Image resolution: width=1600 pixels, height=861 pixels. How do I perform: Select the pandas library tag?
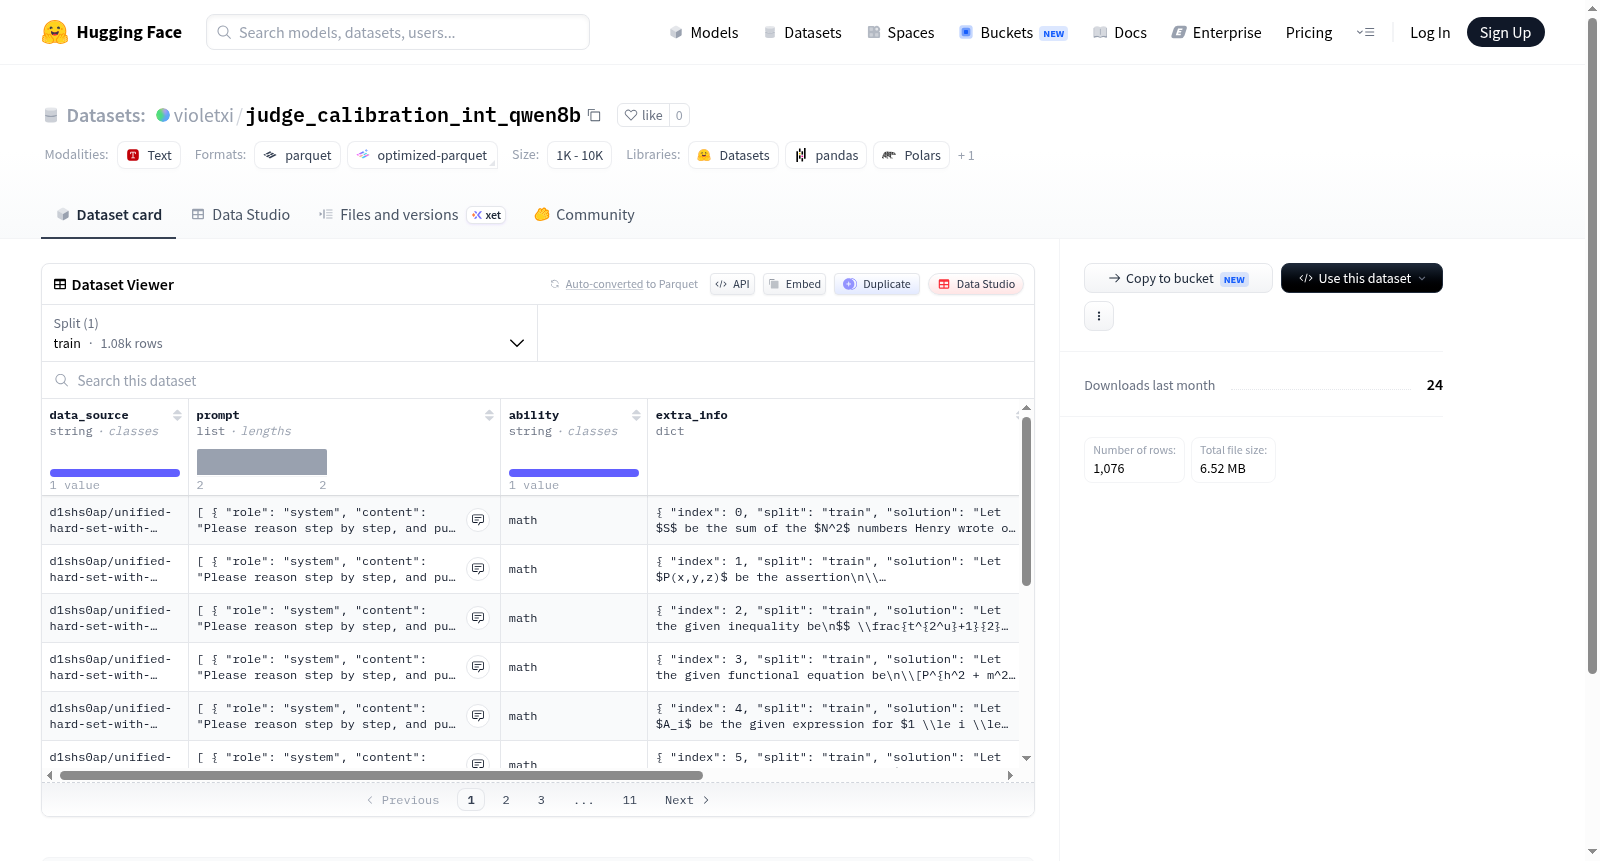tap(826, 155)
